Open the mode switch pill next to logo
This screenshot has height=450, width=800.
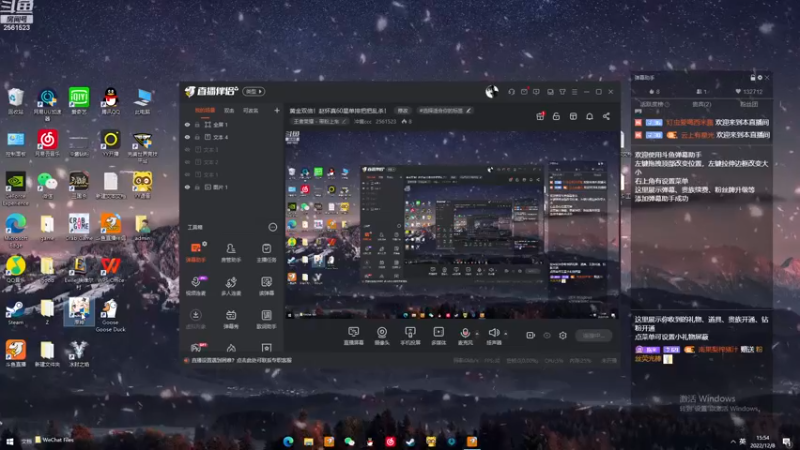(254, 91)
